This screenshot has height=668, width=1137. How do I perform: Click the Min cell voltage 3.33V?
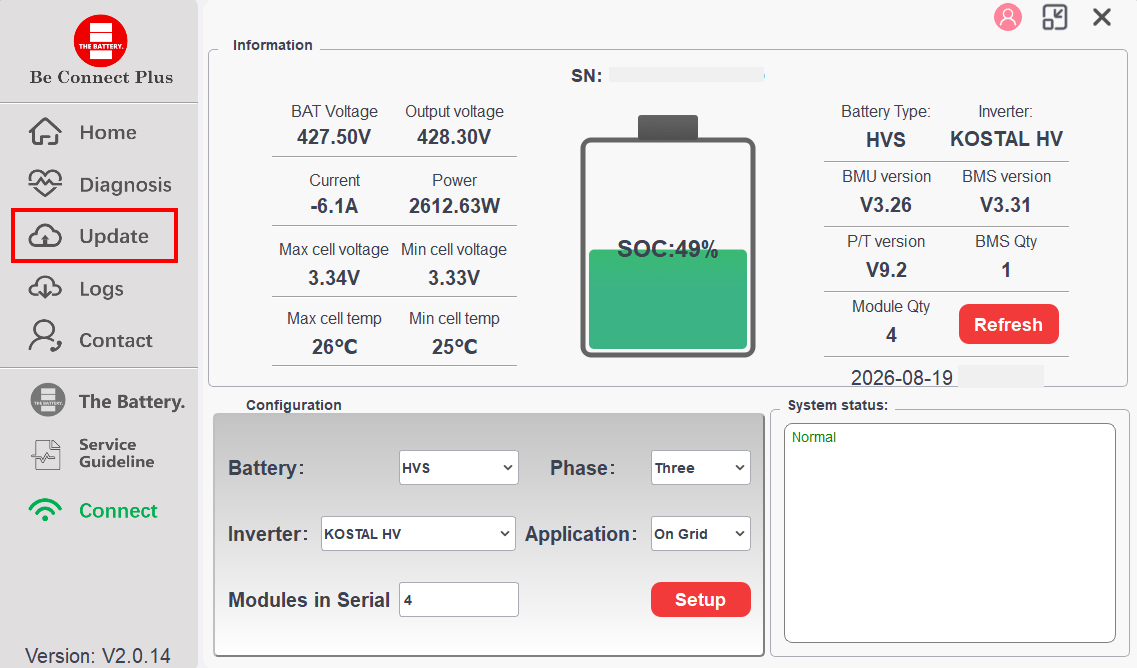click(x=454, y=278)
